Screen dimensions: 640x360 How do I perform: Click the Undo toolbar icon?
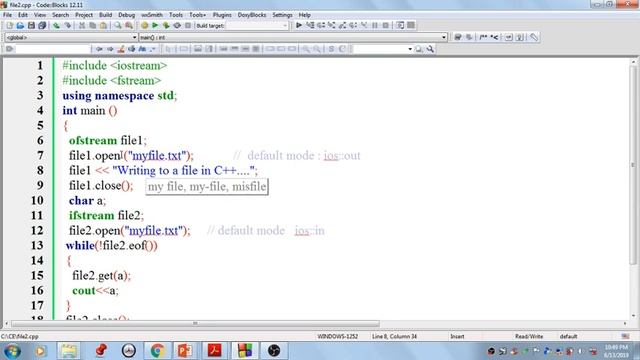pos(56,25)
